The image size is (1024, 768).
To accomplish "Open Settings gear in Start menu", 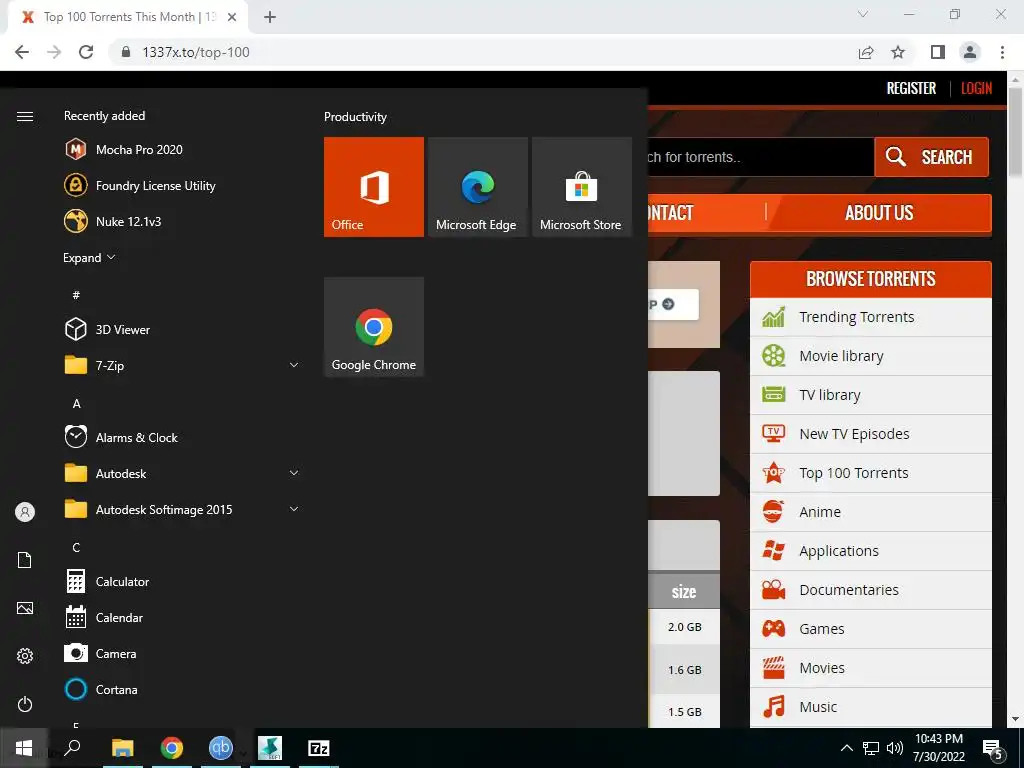I will click(25, 656).
